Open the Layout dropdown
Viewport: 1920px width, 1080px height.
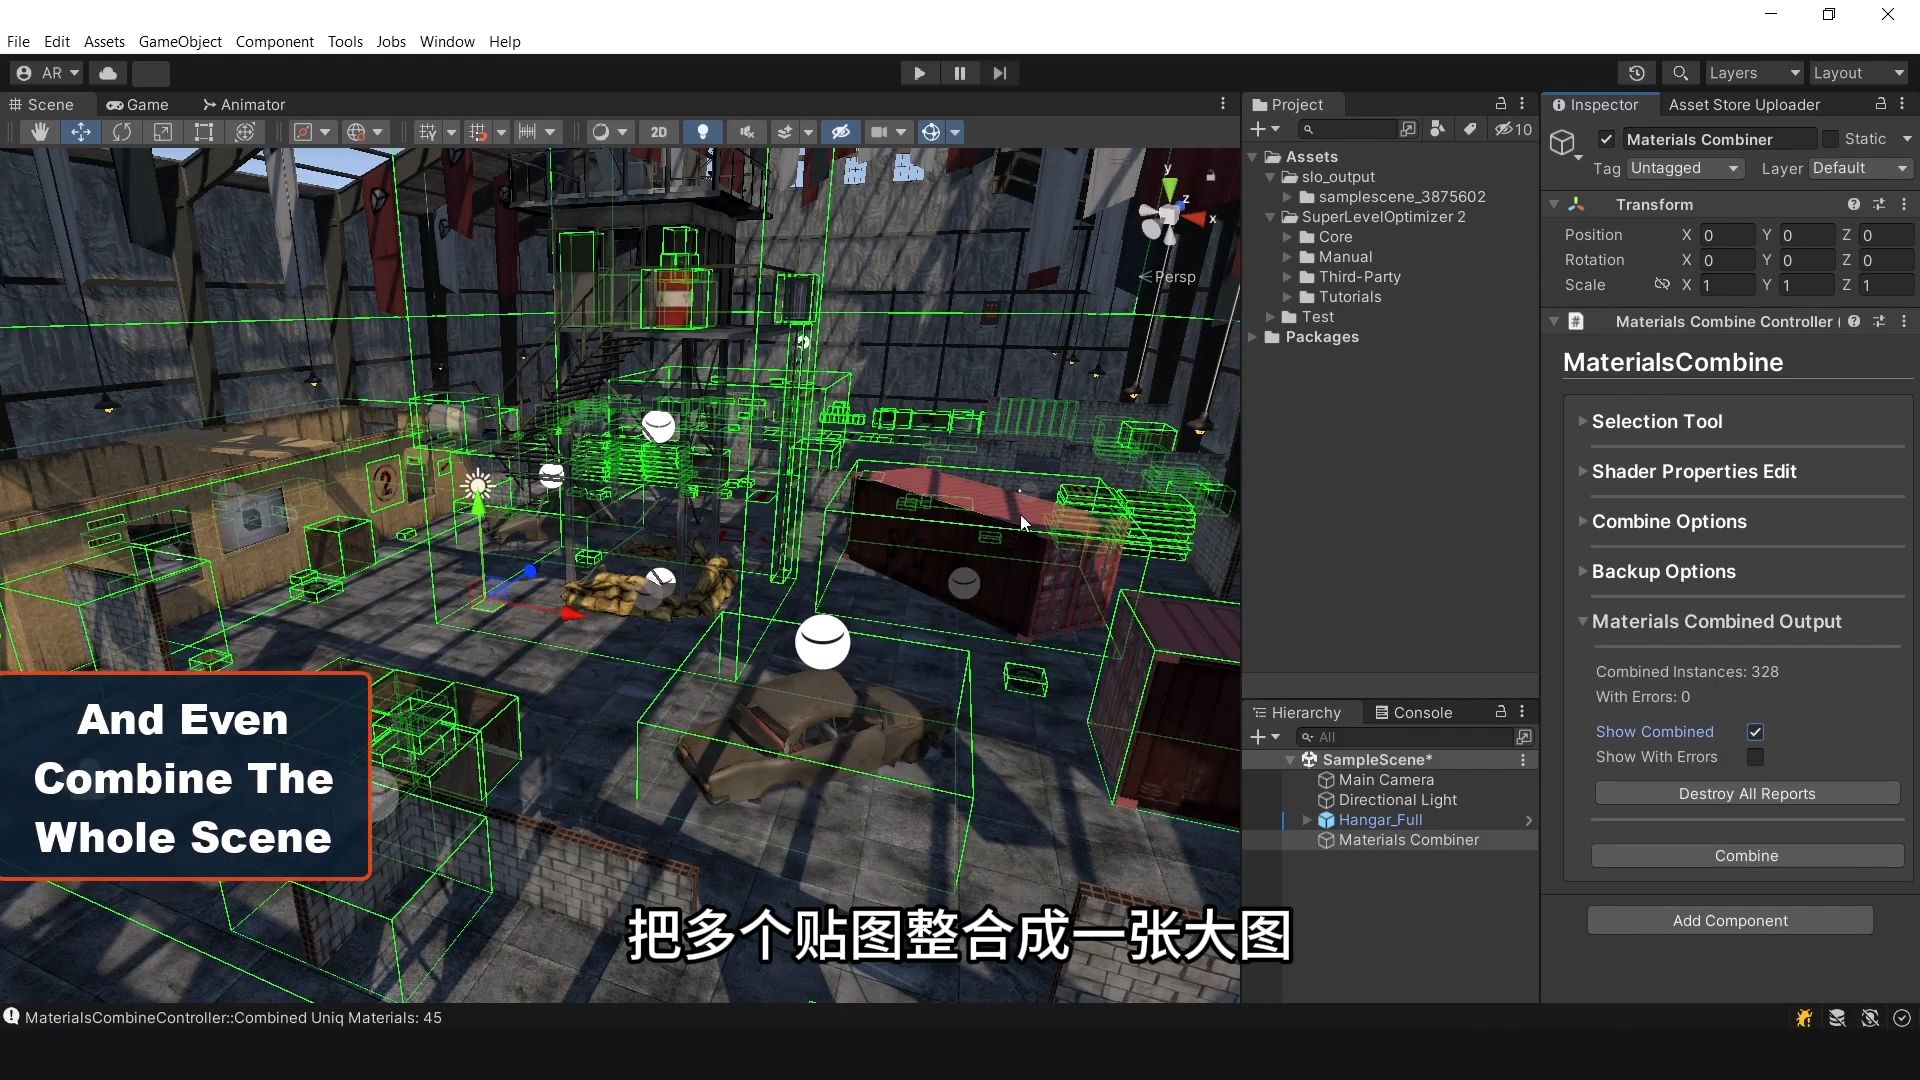pos(1859,73)
